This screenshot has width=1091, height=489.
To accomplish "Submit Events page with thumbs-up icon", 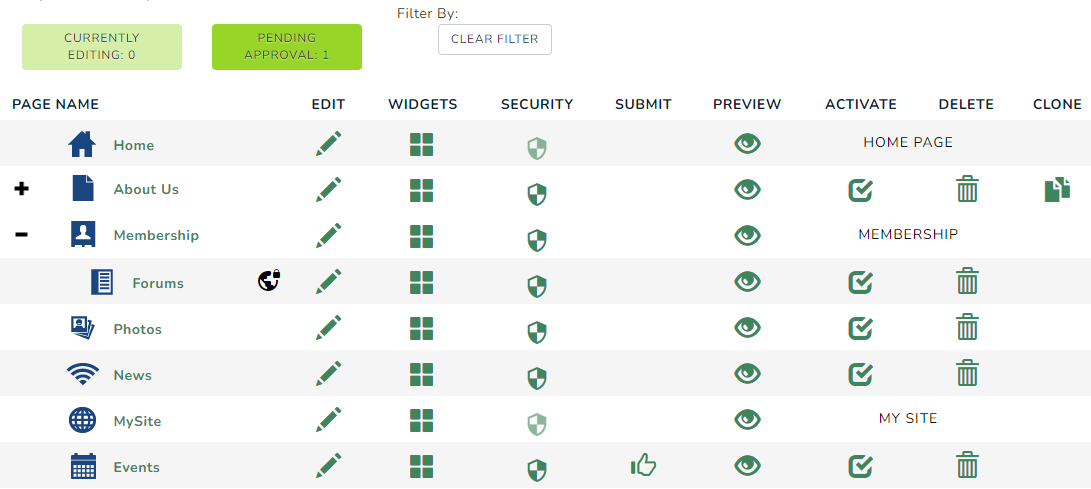I will coord(644,465).
